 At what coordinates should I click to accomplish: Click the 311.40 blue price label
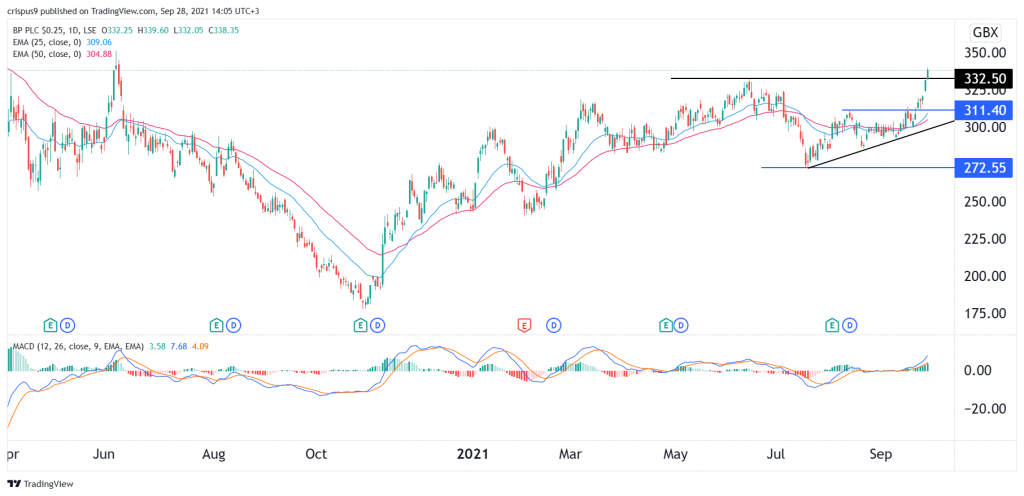(984, 110)
